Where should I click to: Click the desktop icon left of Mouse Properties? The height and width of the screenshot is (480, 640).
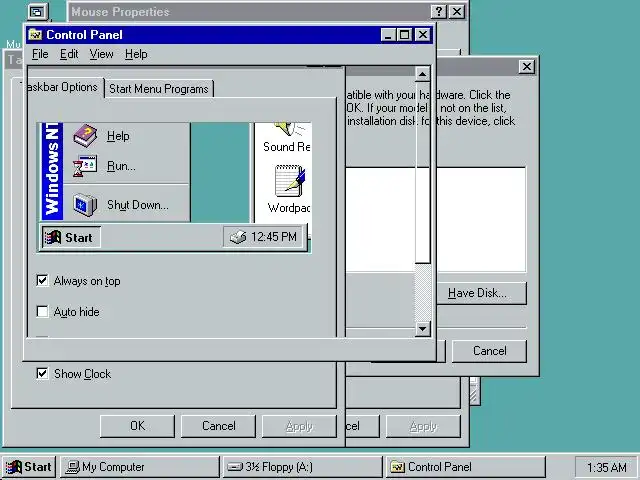click(x=38, y=11)
